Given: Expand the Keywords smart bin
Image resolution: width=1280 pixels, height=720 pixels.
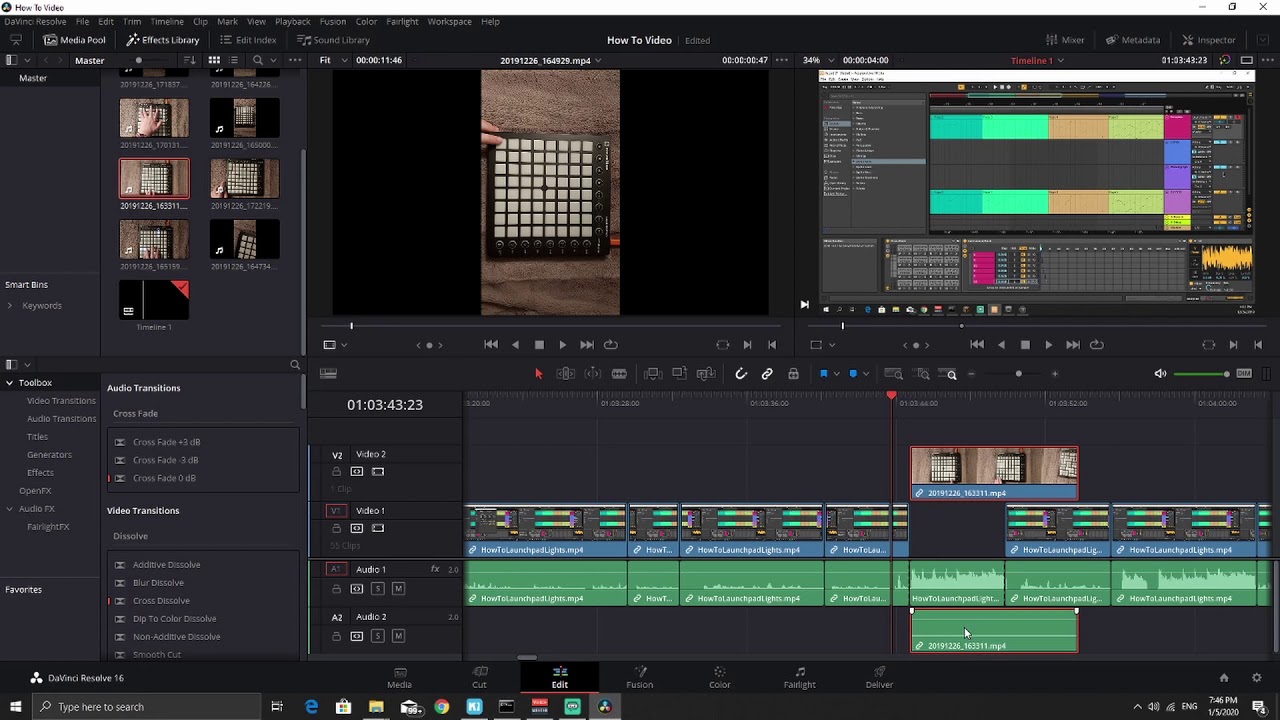Looking at the screenshot, I should click(10, 306).
